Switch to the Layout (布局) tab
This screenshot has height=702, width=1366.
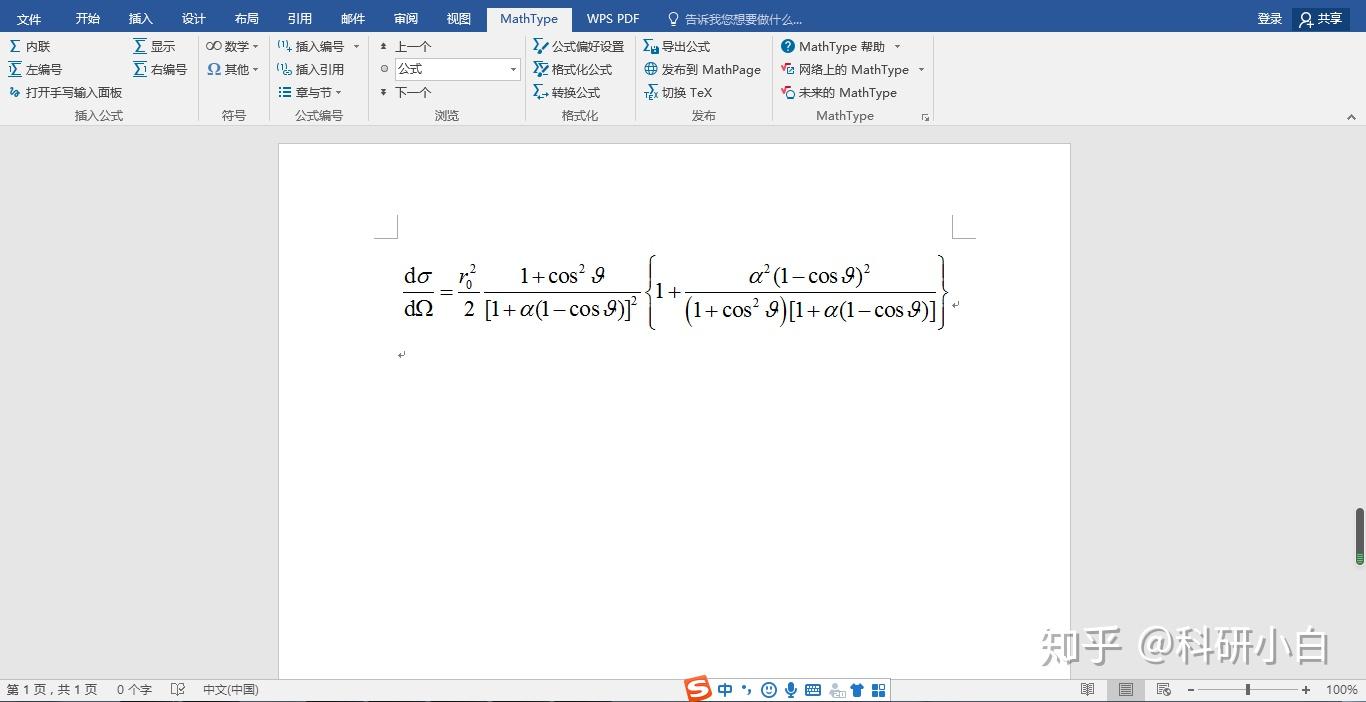pos(246,19)
